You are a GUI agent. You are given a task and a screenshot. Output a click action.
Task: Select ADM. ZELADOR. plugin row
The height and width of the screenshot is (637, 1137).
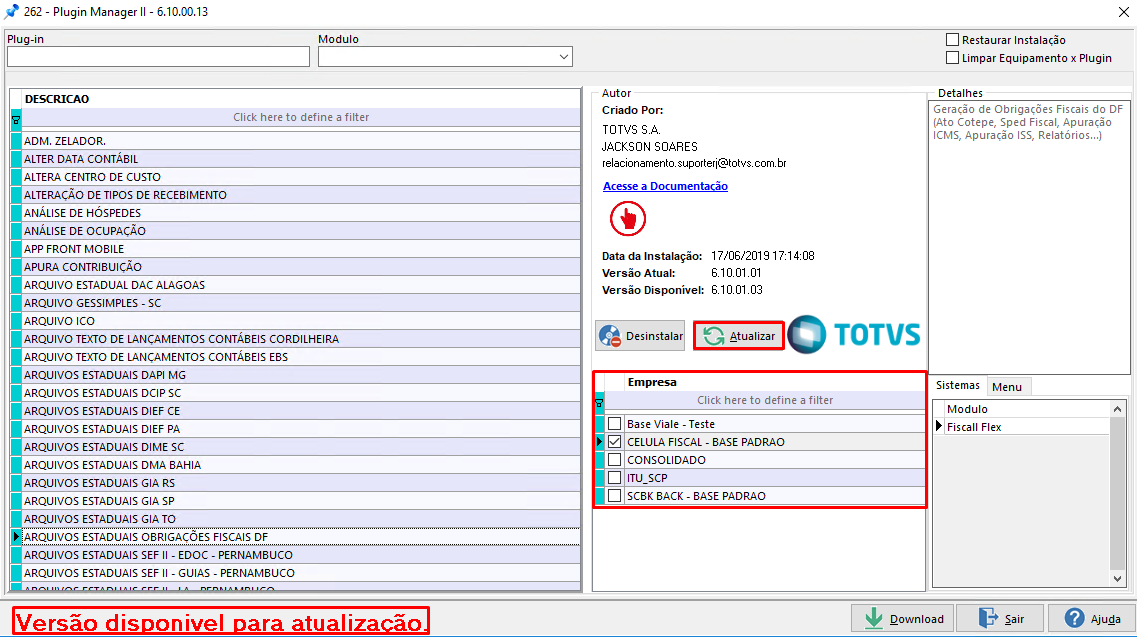pos(301,141)
